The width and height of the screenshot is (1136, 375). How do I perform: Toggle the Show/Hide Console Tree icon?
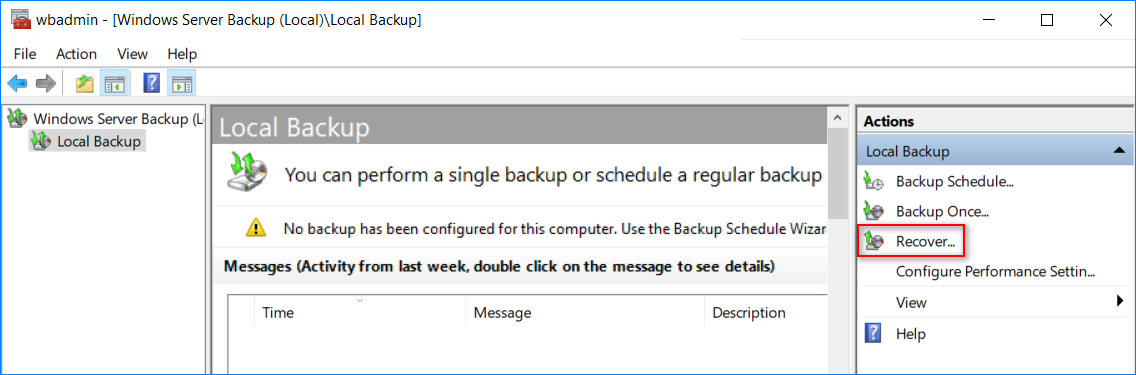pyautogui.click(x=114, y=84)
